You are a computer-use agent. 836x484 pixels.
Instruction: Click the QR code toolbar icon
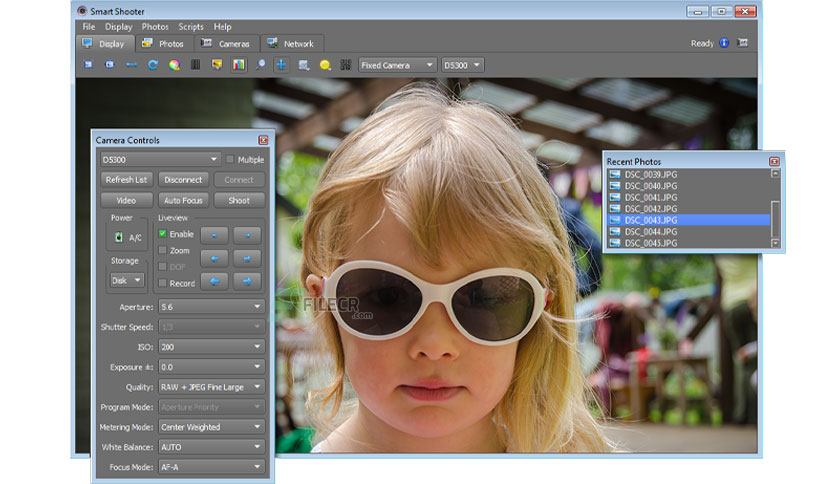(x=345, y=65)
